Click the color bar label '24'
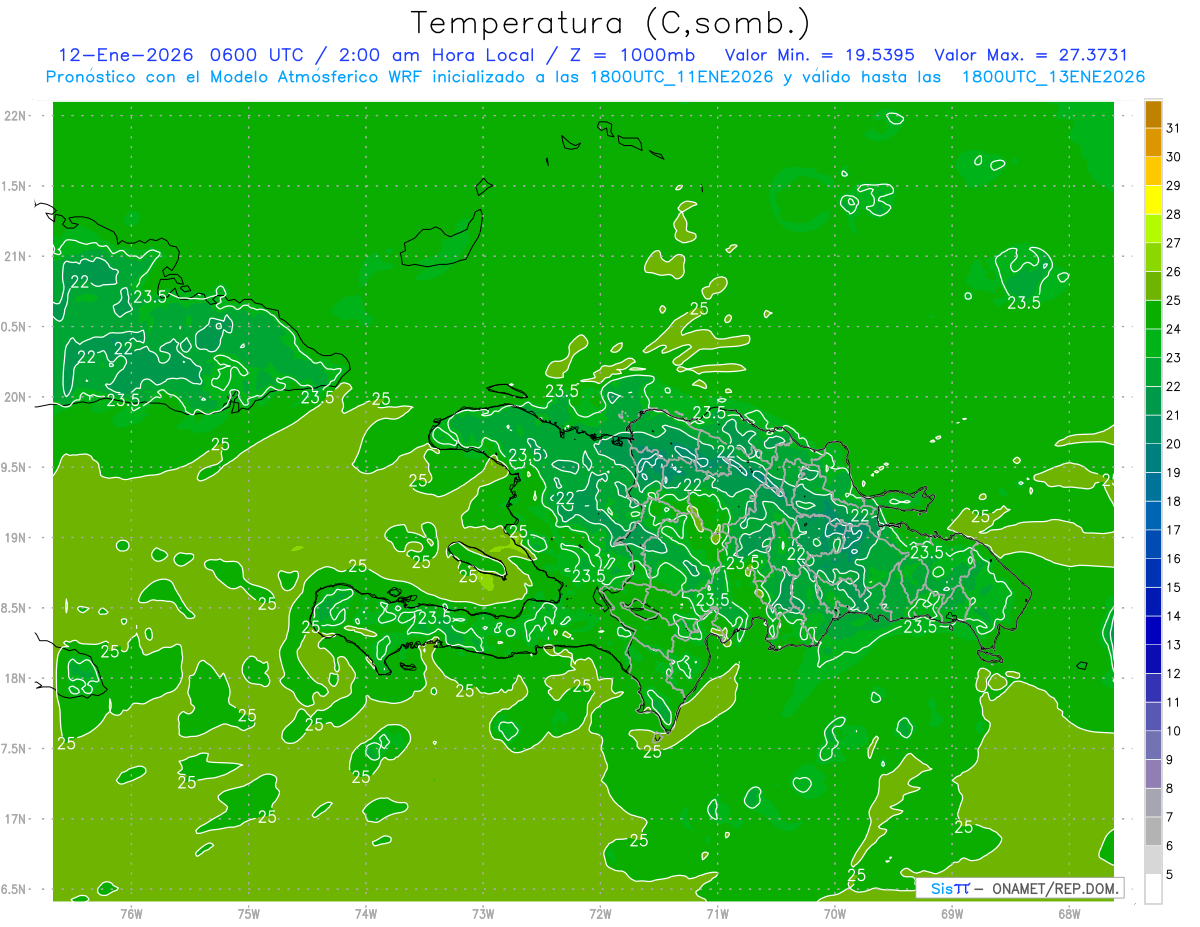Screen dimensions: 1200x927 pyautogui.click(x=1173, y=329)
